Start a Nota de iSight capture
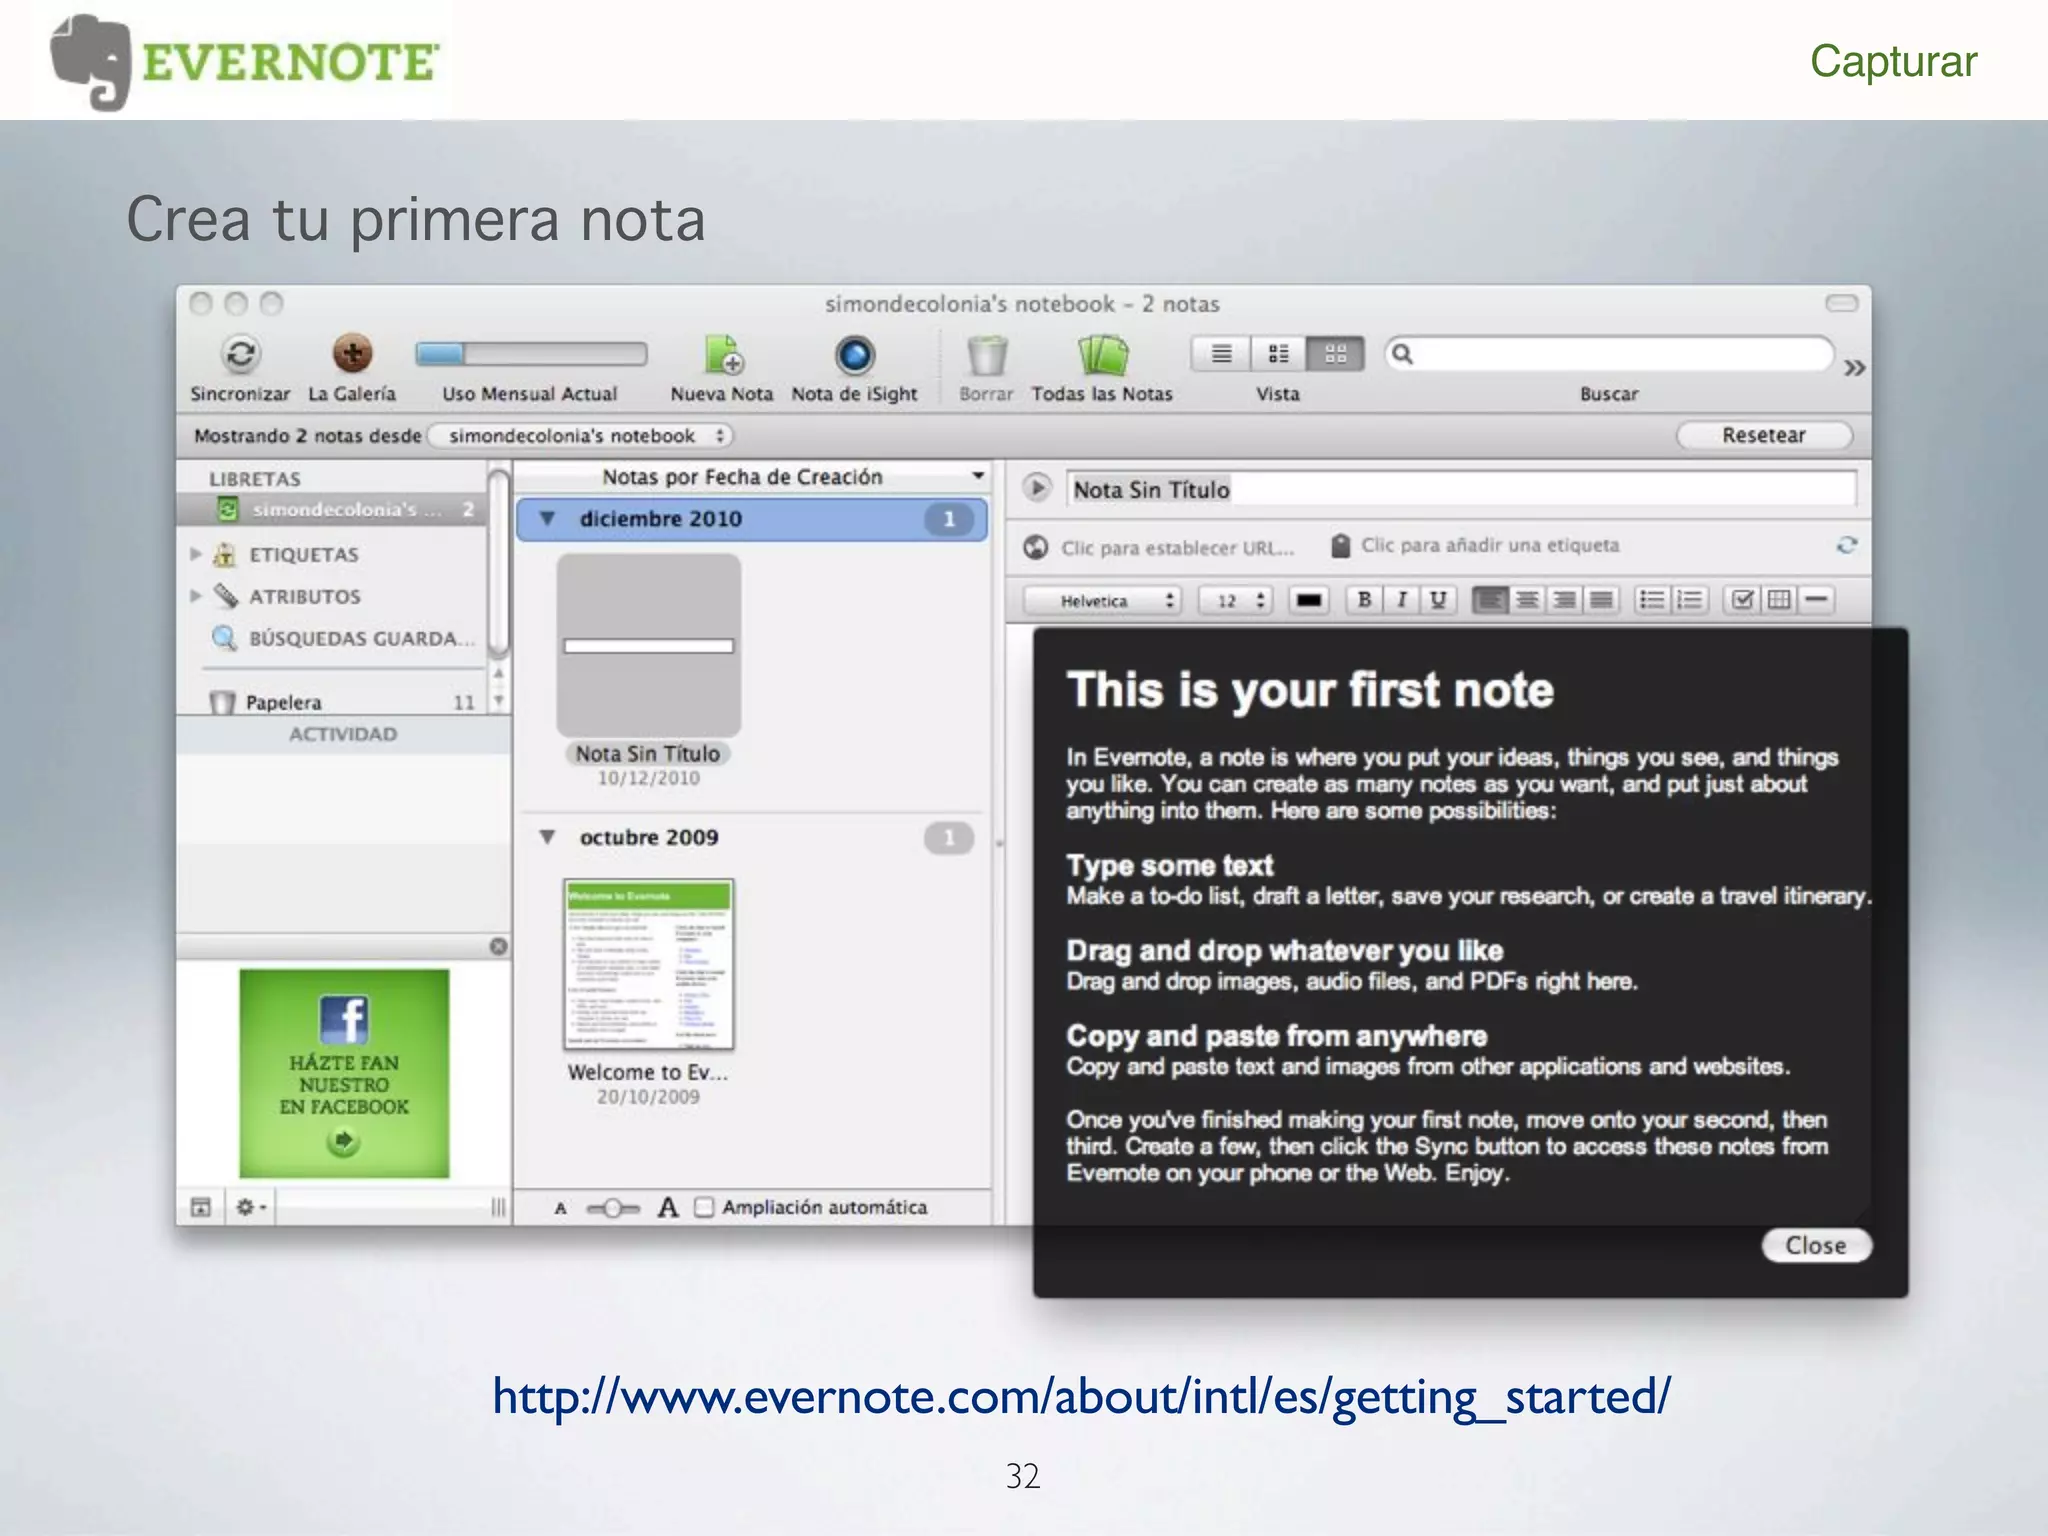2048x1536 pixels. pos(854,355)
